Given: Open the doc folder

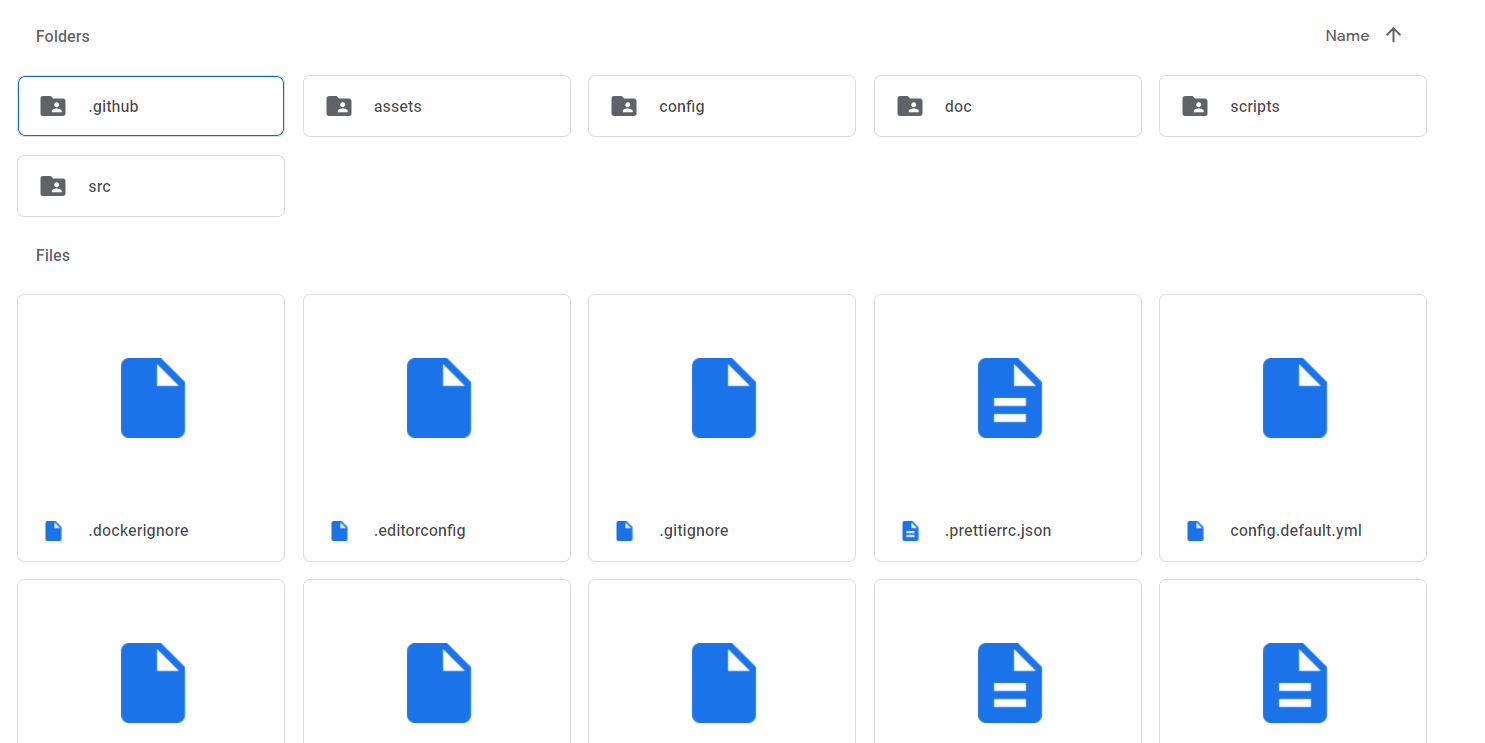Looking at the screenshot, I should 1008,106.
